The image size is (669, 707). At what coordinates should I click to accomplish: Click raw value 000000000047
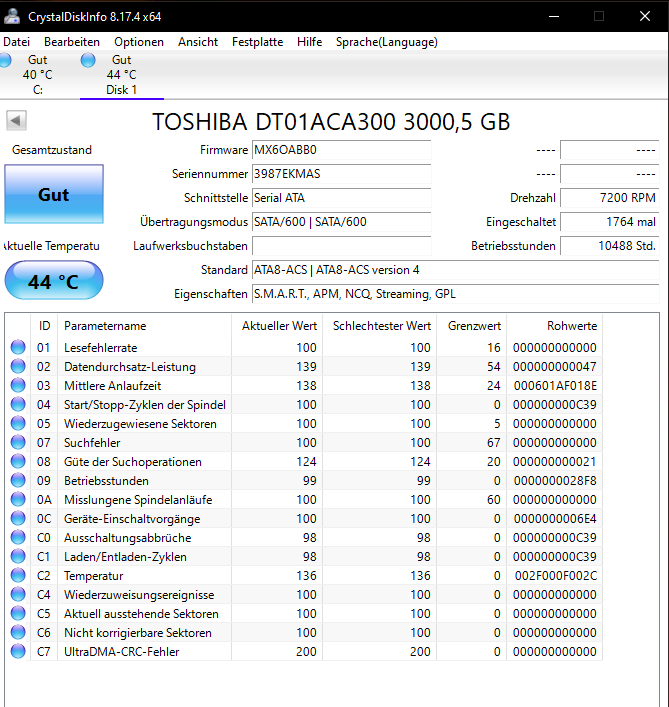click(x=555, y=367)
